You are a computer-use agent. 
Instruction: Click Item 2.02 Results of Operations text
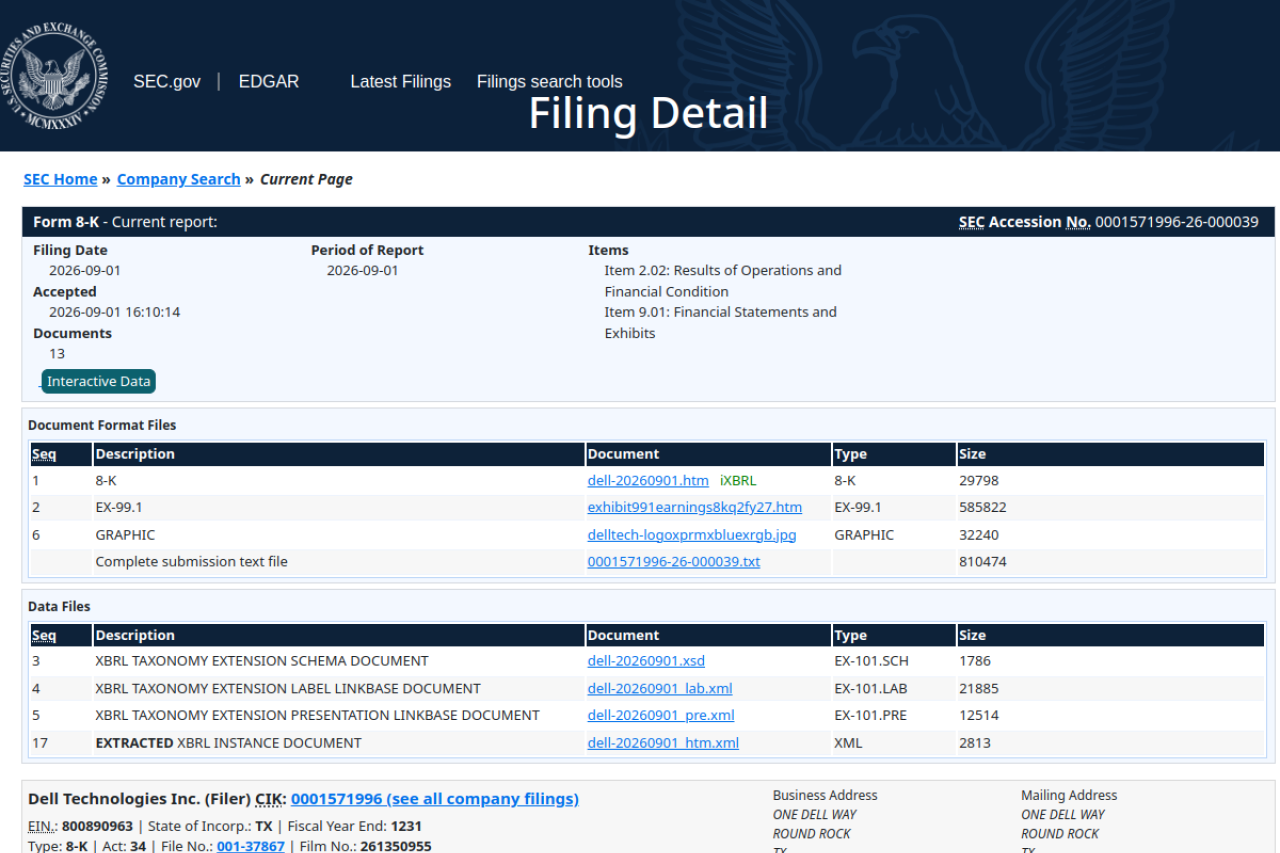pos(723,281)
